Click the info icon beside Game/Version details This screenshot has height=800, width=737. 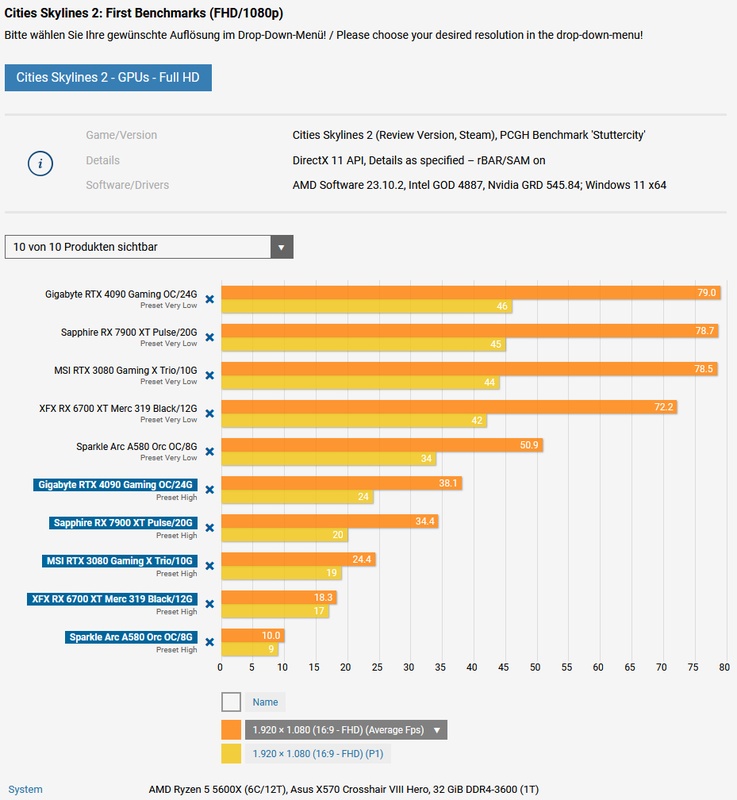tap(40, 161)
